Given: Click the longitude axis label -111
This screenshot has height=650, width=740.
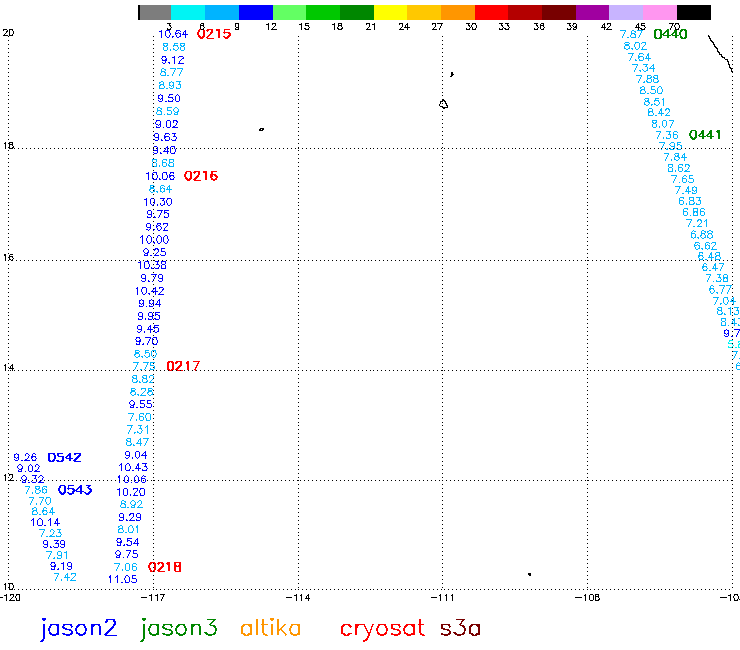Looking at the screenshot, I should pyautogui.click(x=443, y=598).
